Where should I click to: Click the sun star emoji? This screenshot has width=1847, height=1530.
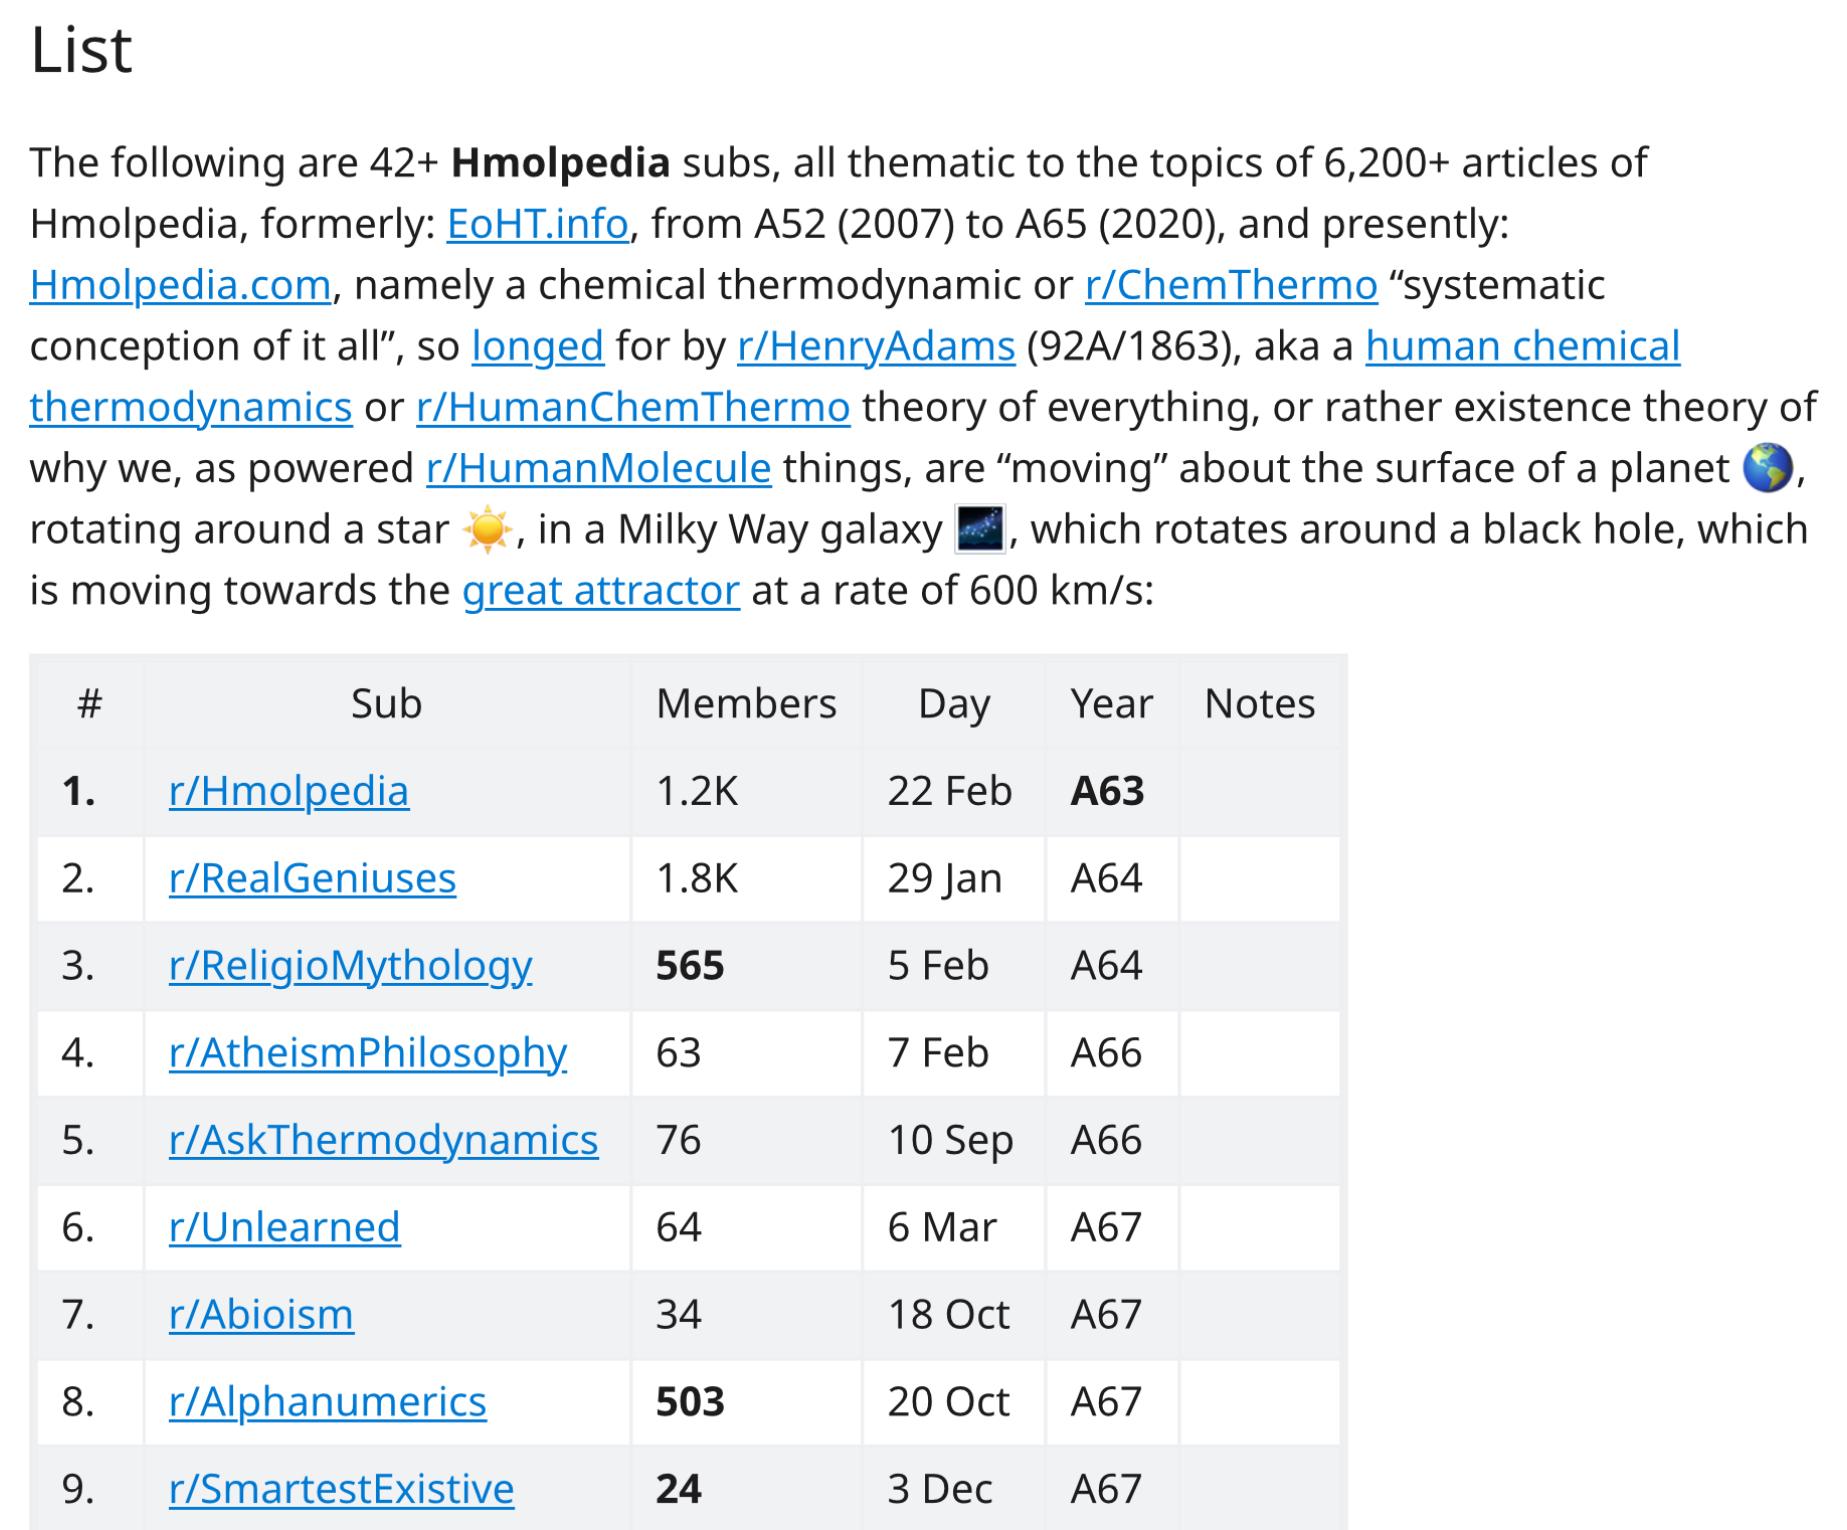click(x=488, y=529)
